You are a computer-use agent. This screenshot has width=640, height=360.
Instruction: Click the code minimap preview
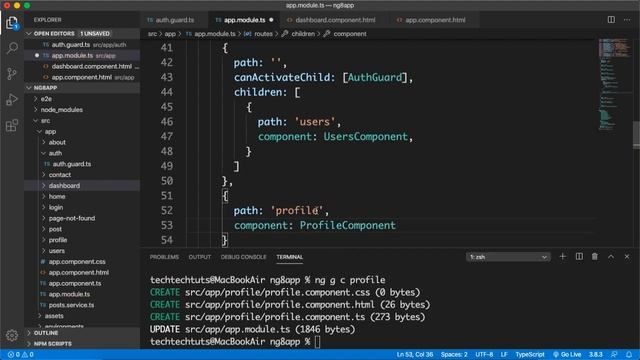point(614,84)
